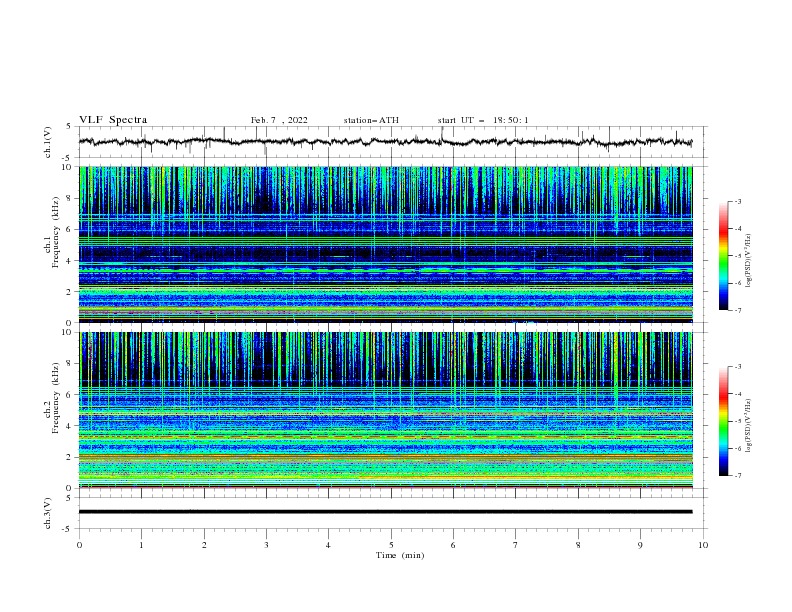Click inside the ch.2 spectrogram panel
Screen dimensions: 792x612
(385, 410)
